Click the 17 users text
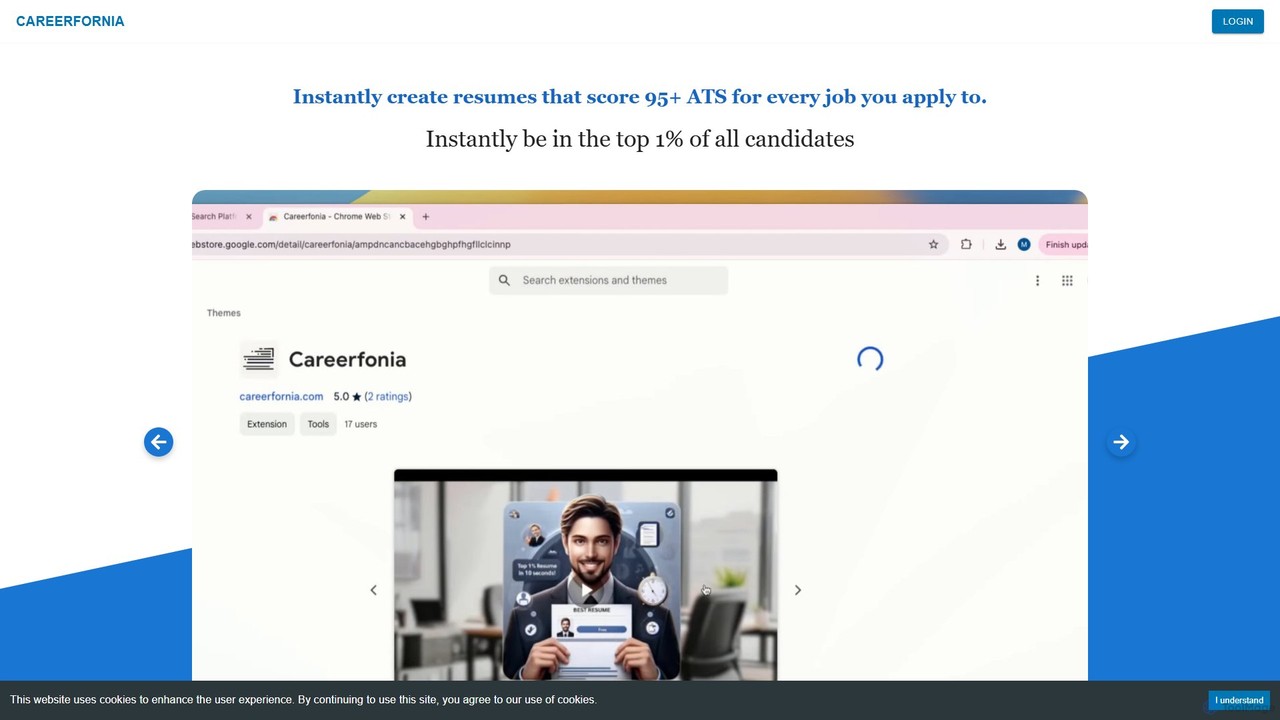Viewport: 1280px width, 720px height. click(361, 424)
